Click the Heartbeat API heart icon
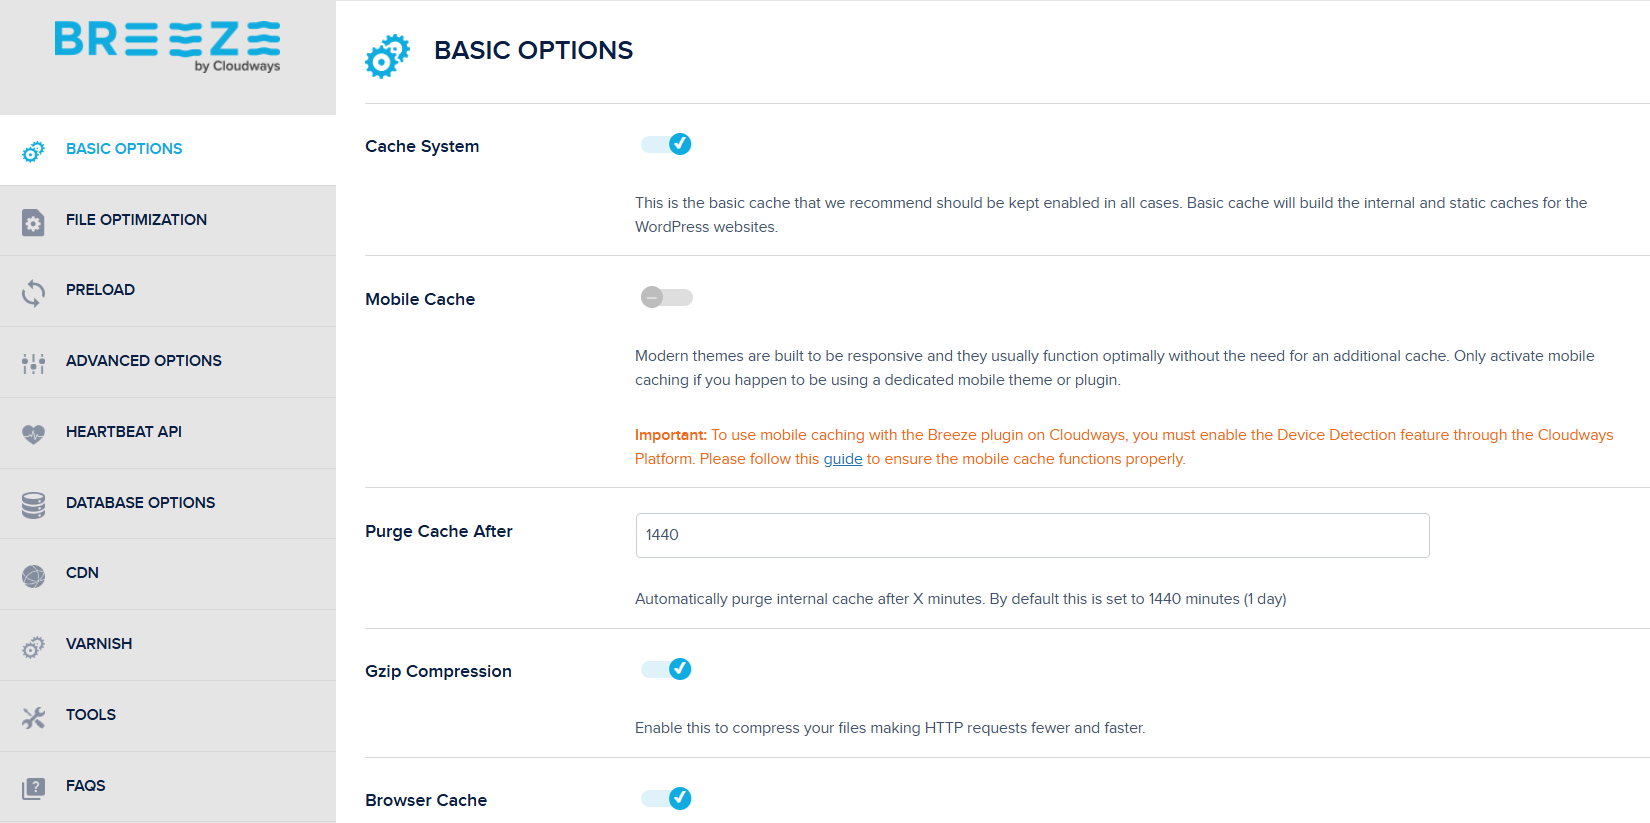Image resolution: width=1650 pixels, height=823 pixels. click(33, 434)
